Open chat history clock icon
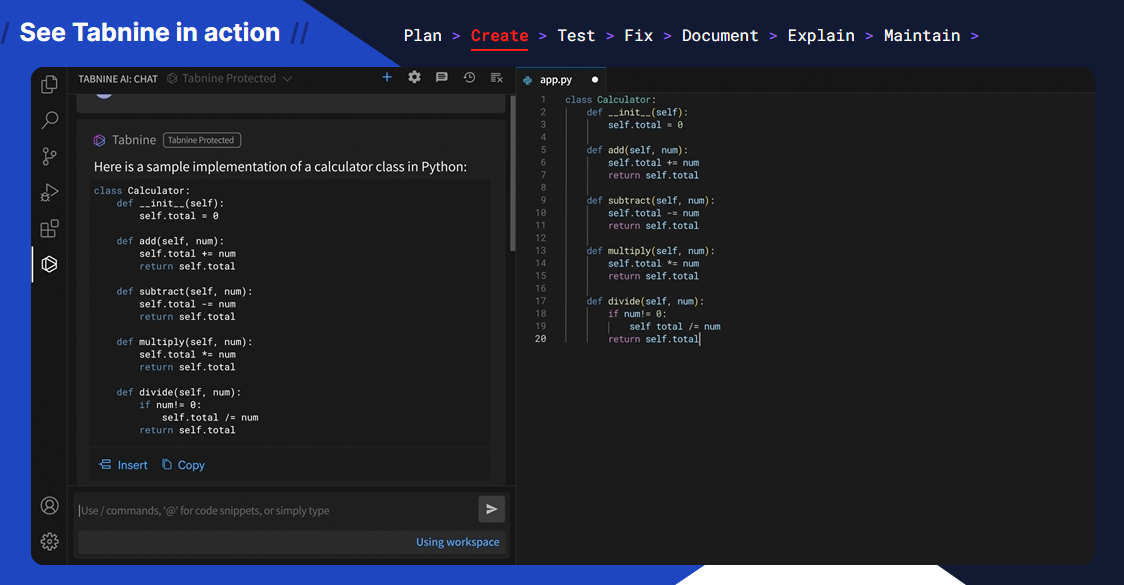The width and height of the screenshot is (1124, 585). (x=469, y=77)
